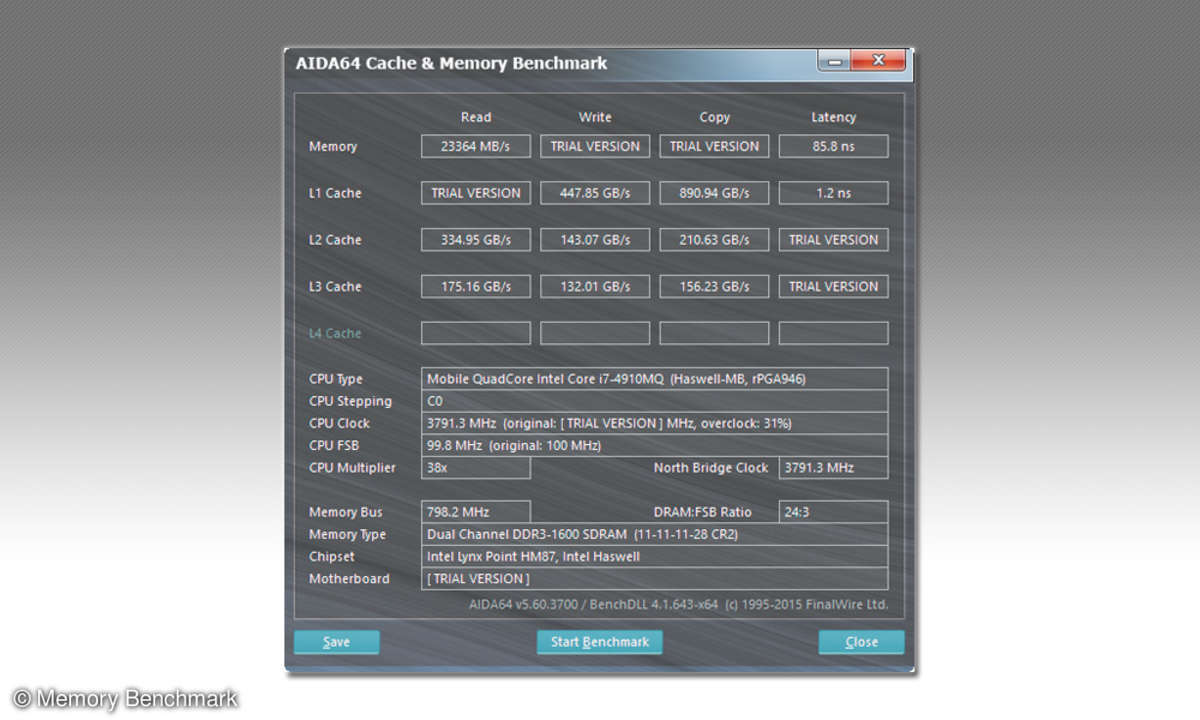Screen dimensions: 1200x720
Task: Click the empty L4 Cache Write field
Action: click(595, 333)
